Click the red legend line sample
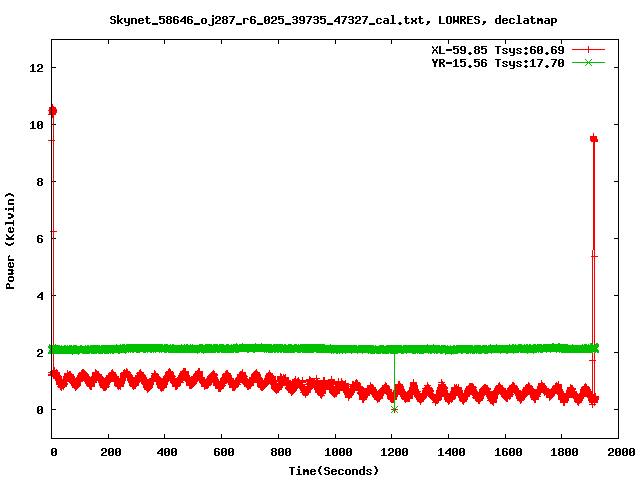The image size is (640, 480). coord(588,50)
